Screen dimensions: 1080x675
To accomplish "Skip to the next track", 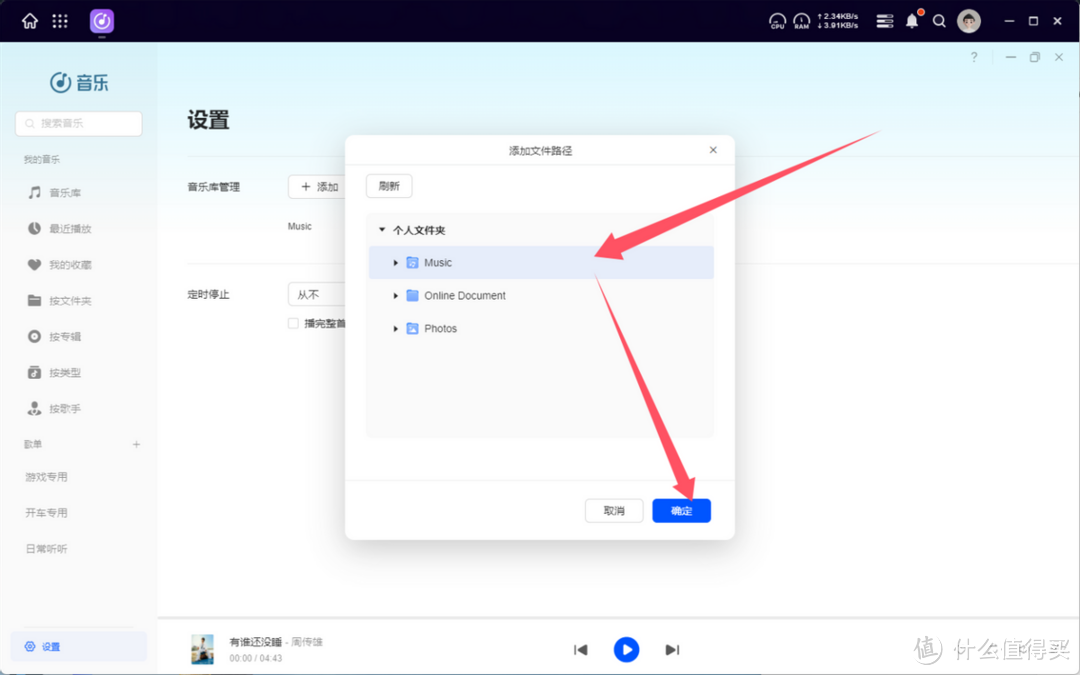I will (x=672, y=650).
